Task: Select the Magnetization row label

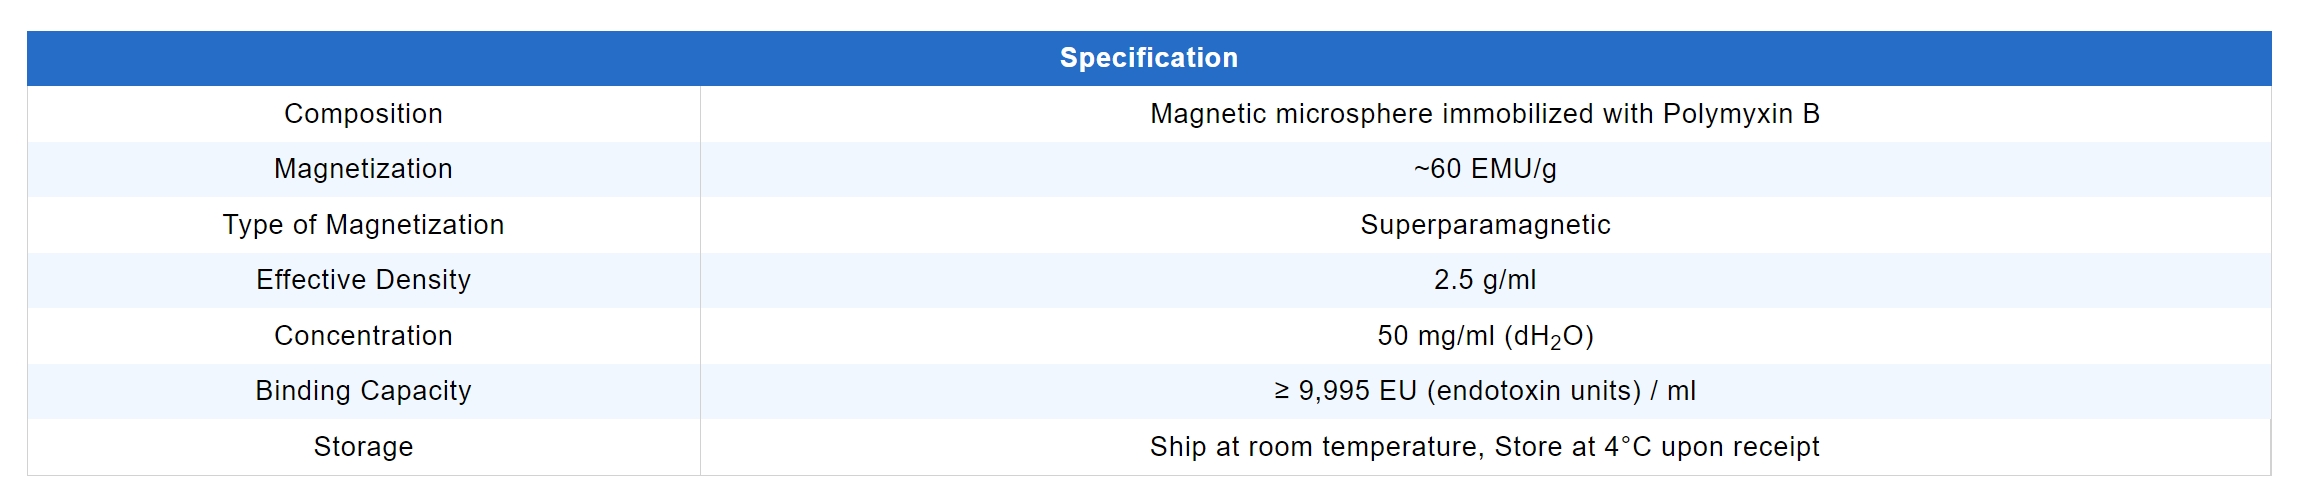Action: point(363,169)
